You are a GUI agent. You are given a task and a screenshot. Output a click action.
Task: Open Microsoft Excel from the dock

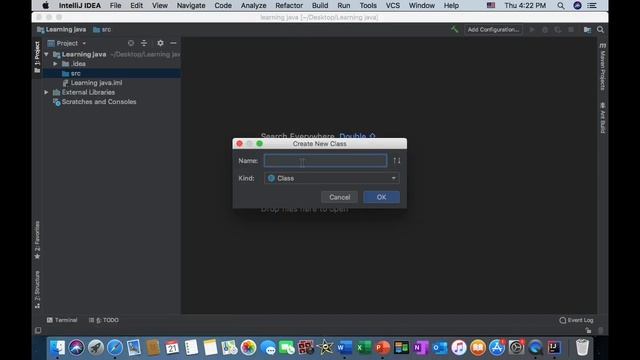pyautogui.click(x=363, y=347)
